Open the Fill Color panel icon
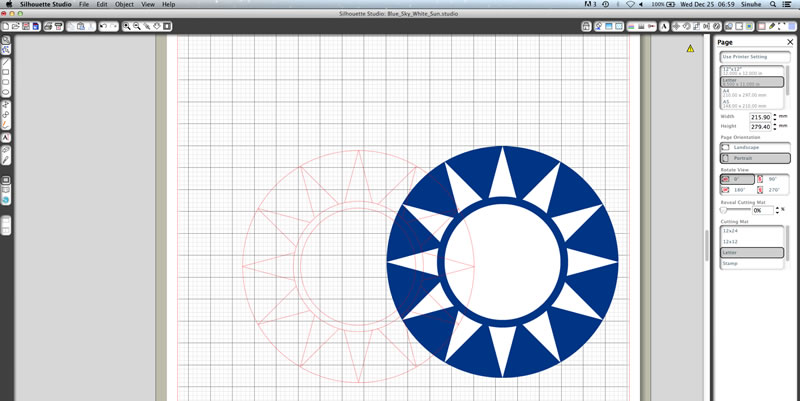The image size is (800, 401). coord(599,27)
